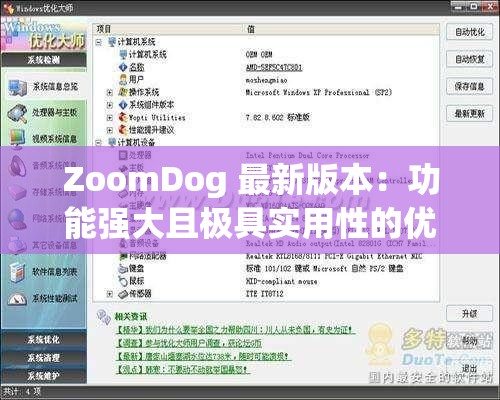Open the 【最新】唐家山堰塞湖 news link
Viewport: 500px width, 400px height.
coord(203,356)
